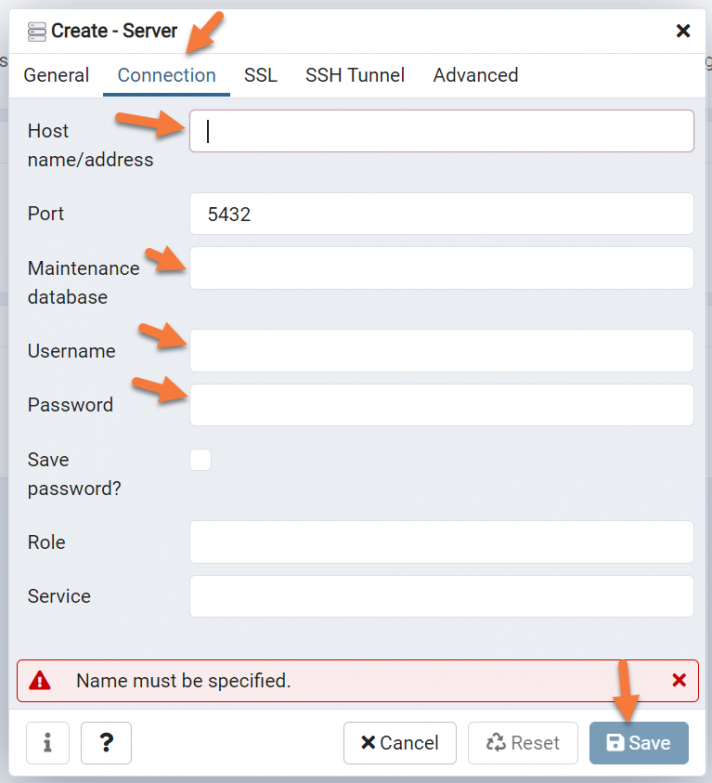This screenshot has width=712, height=783.
Task: Open help with the question mark button
Action: click(106, 743)
